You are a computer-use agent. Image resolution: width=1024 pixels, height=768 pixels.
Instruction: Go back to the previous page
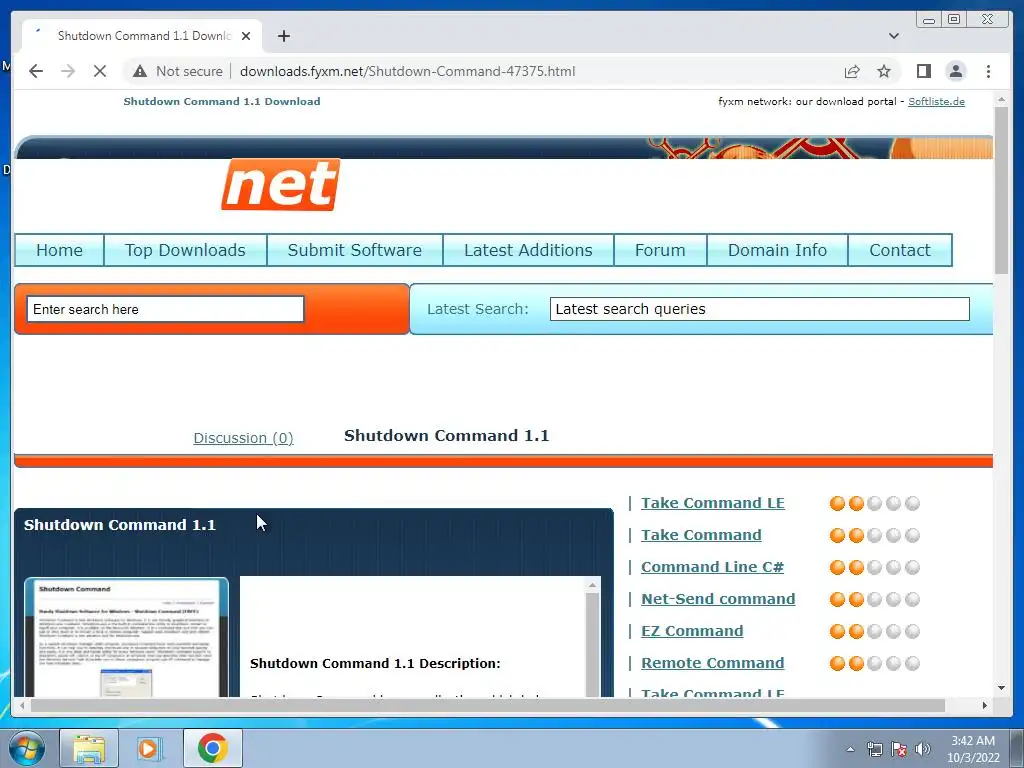pyautogui.click(x=36, y=71)
